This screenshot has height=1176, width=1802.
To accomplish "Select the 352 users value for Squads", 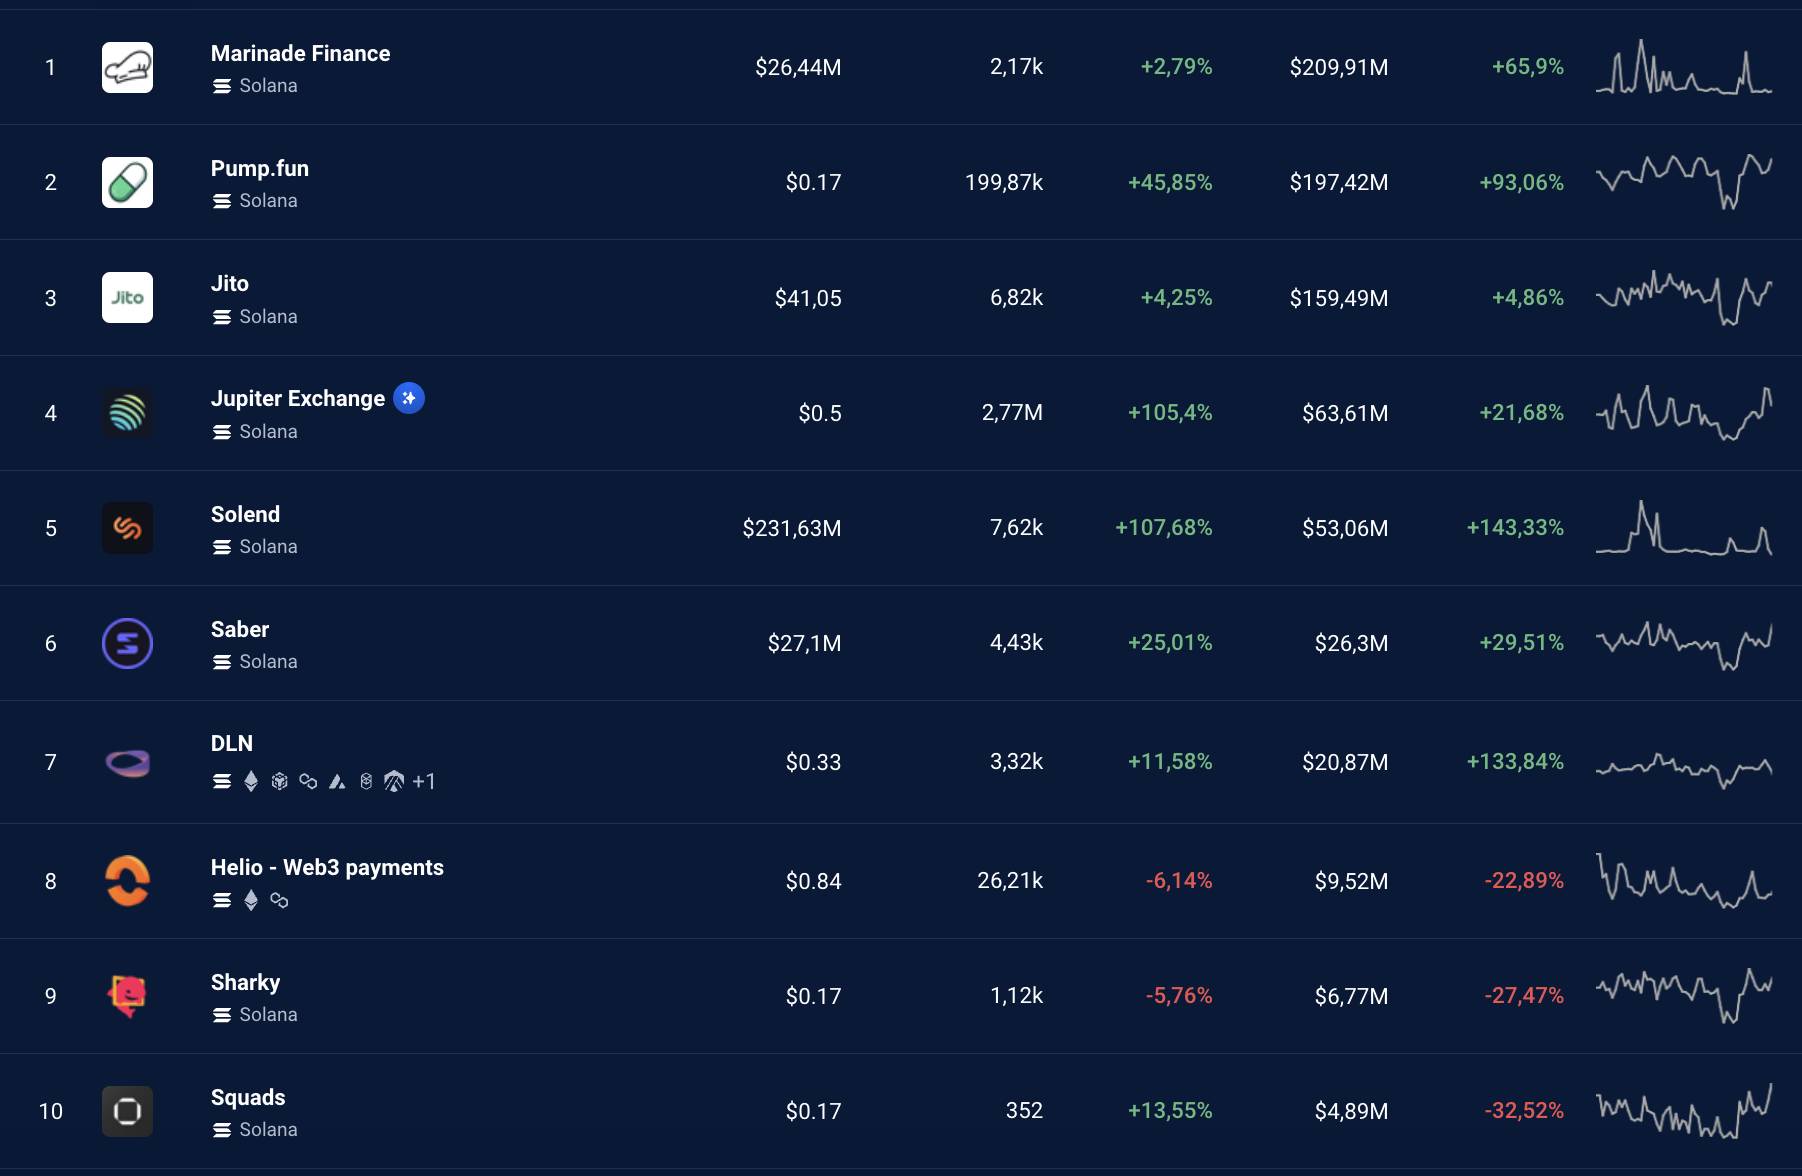I will pos(1024,1110).
